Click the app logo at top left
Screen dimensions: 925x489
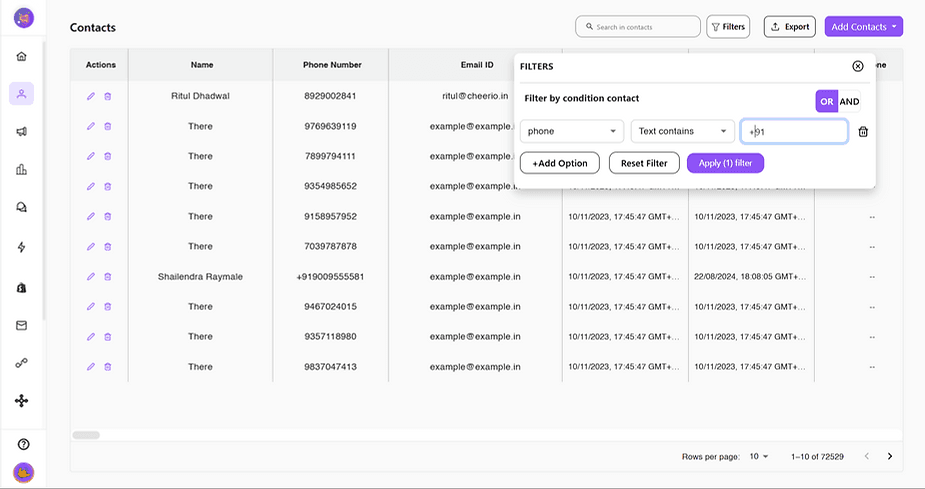[x=24, y=18]
